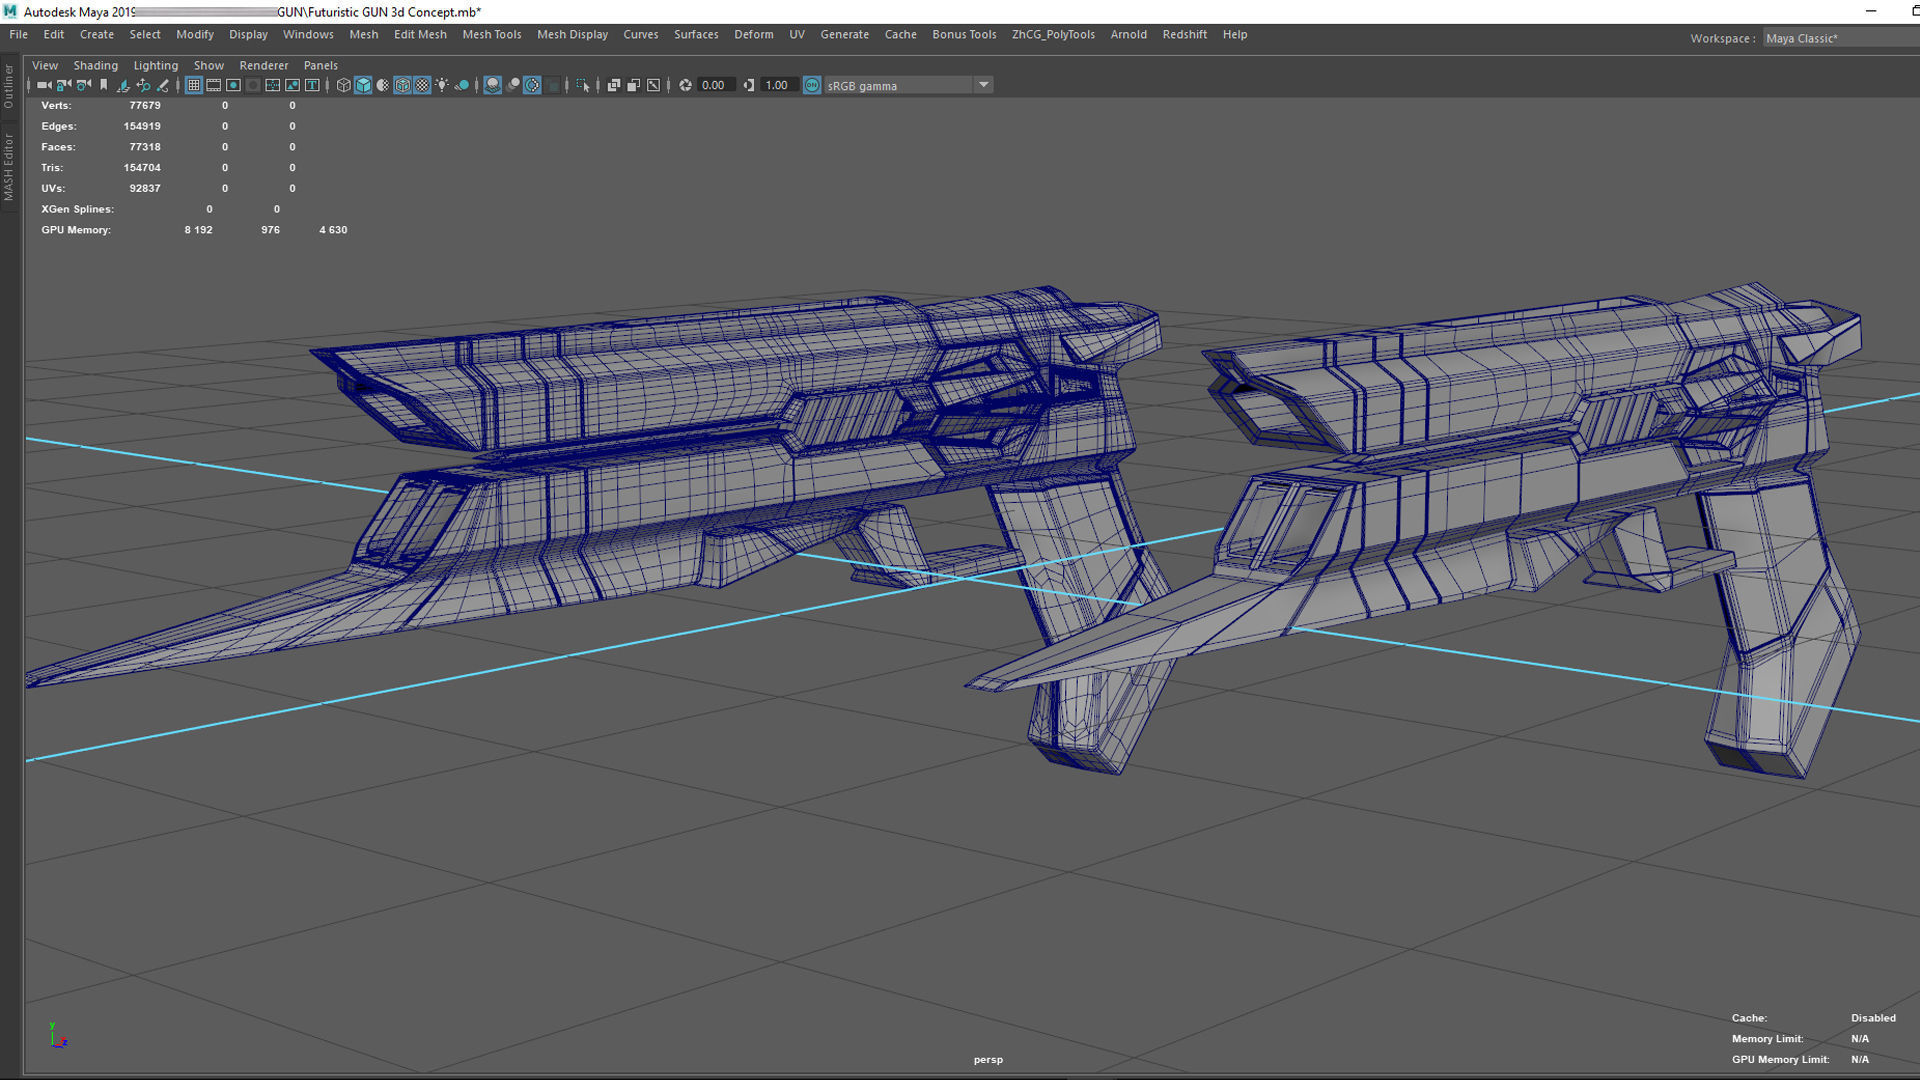Click the Use All Lights bulb icon
Viewport: 1920px width, 1080px height.
442,85
